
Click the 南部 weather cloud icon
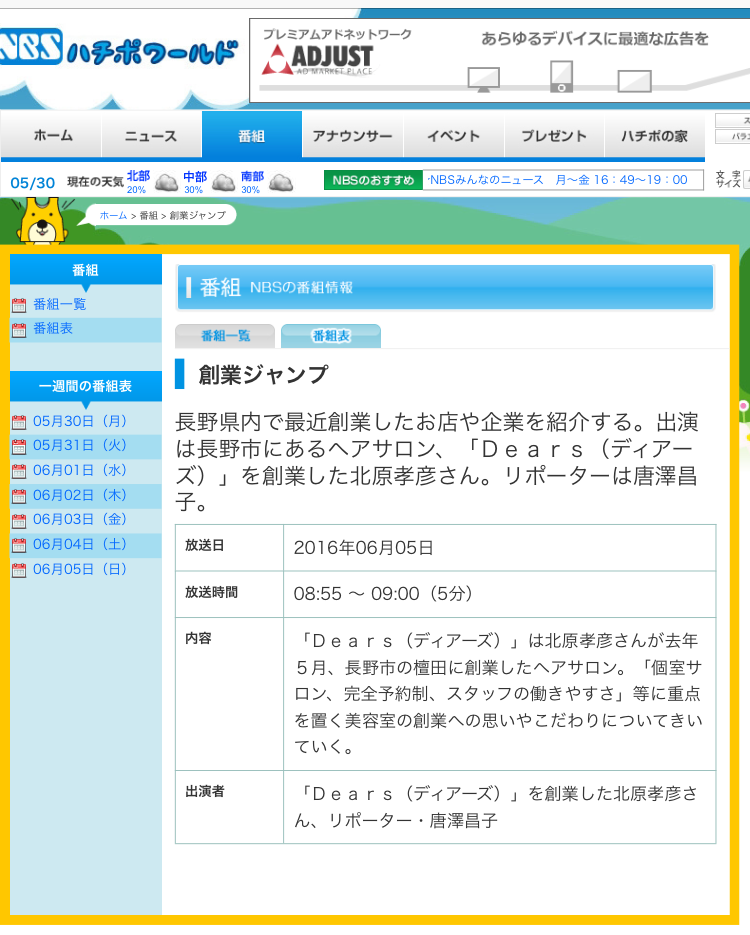[x=281, y=183]
